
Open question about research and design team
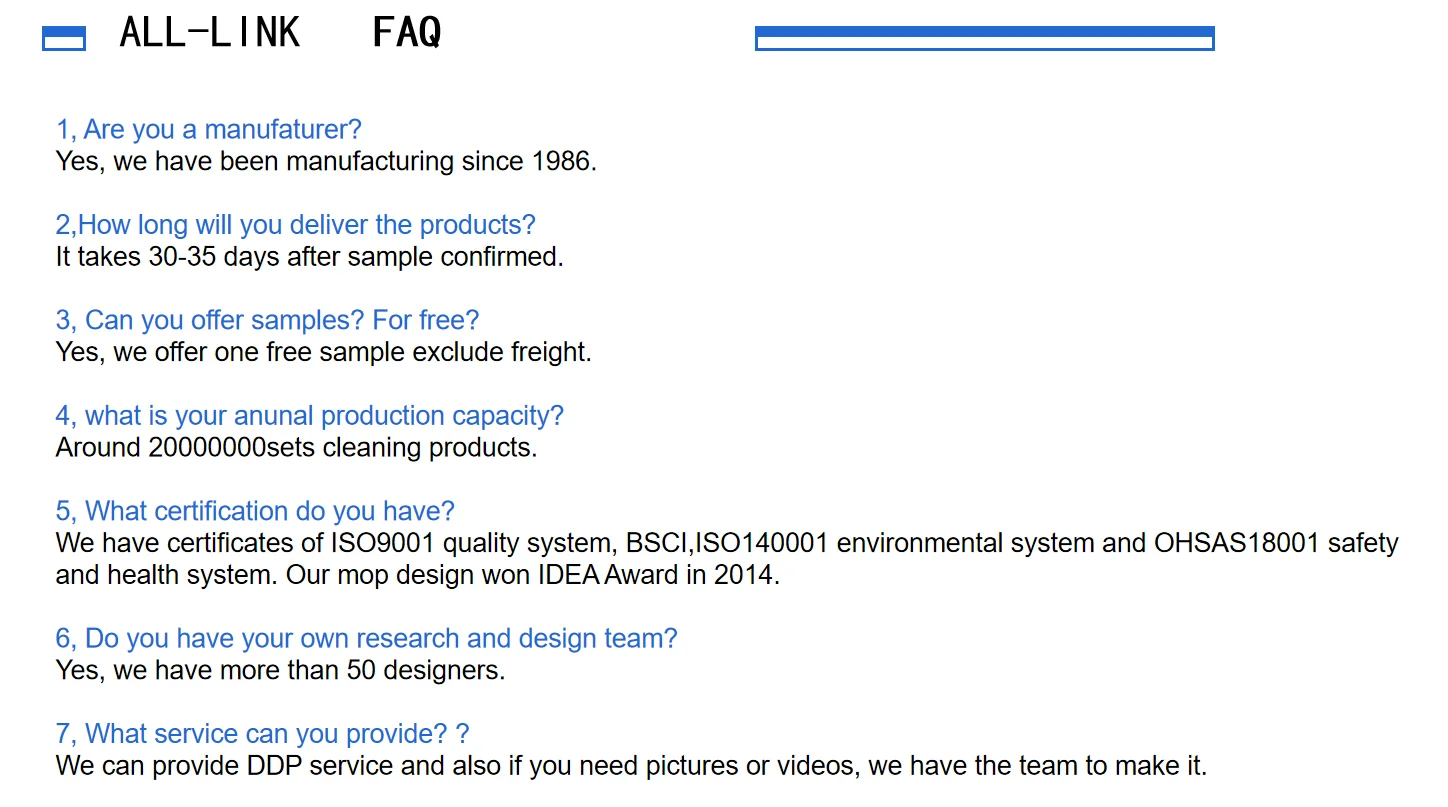click(x=366, y=638)
